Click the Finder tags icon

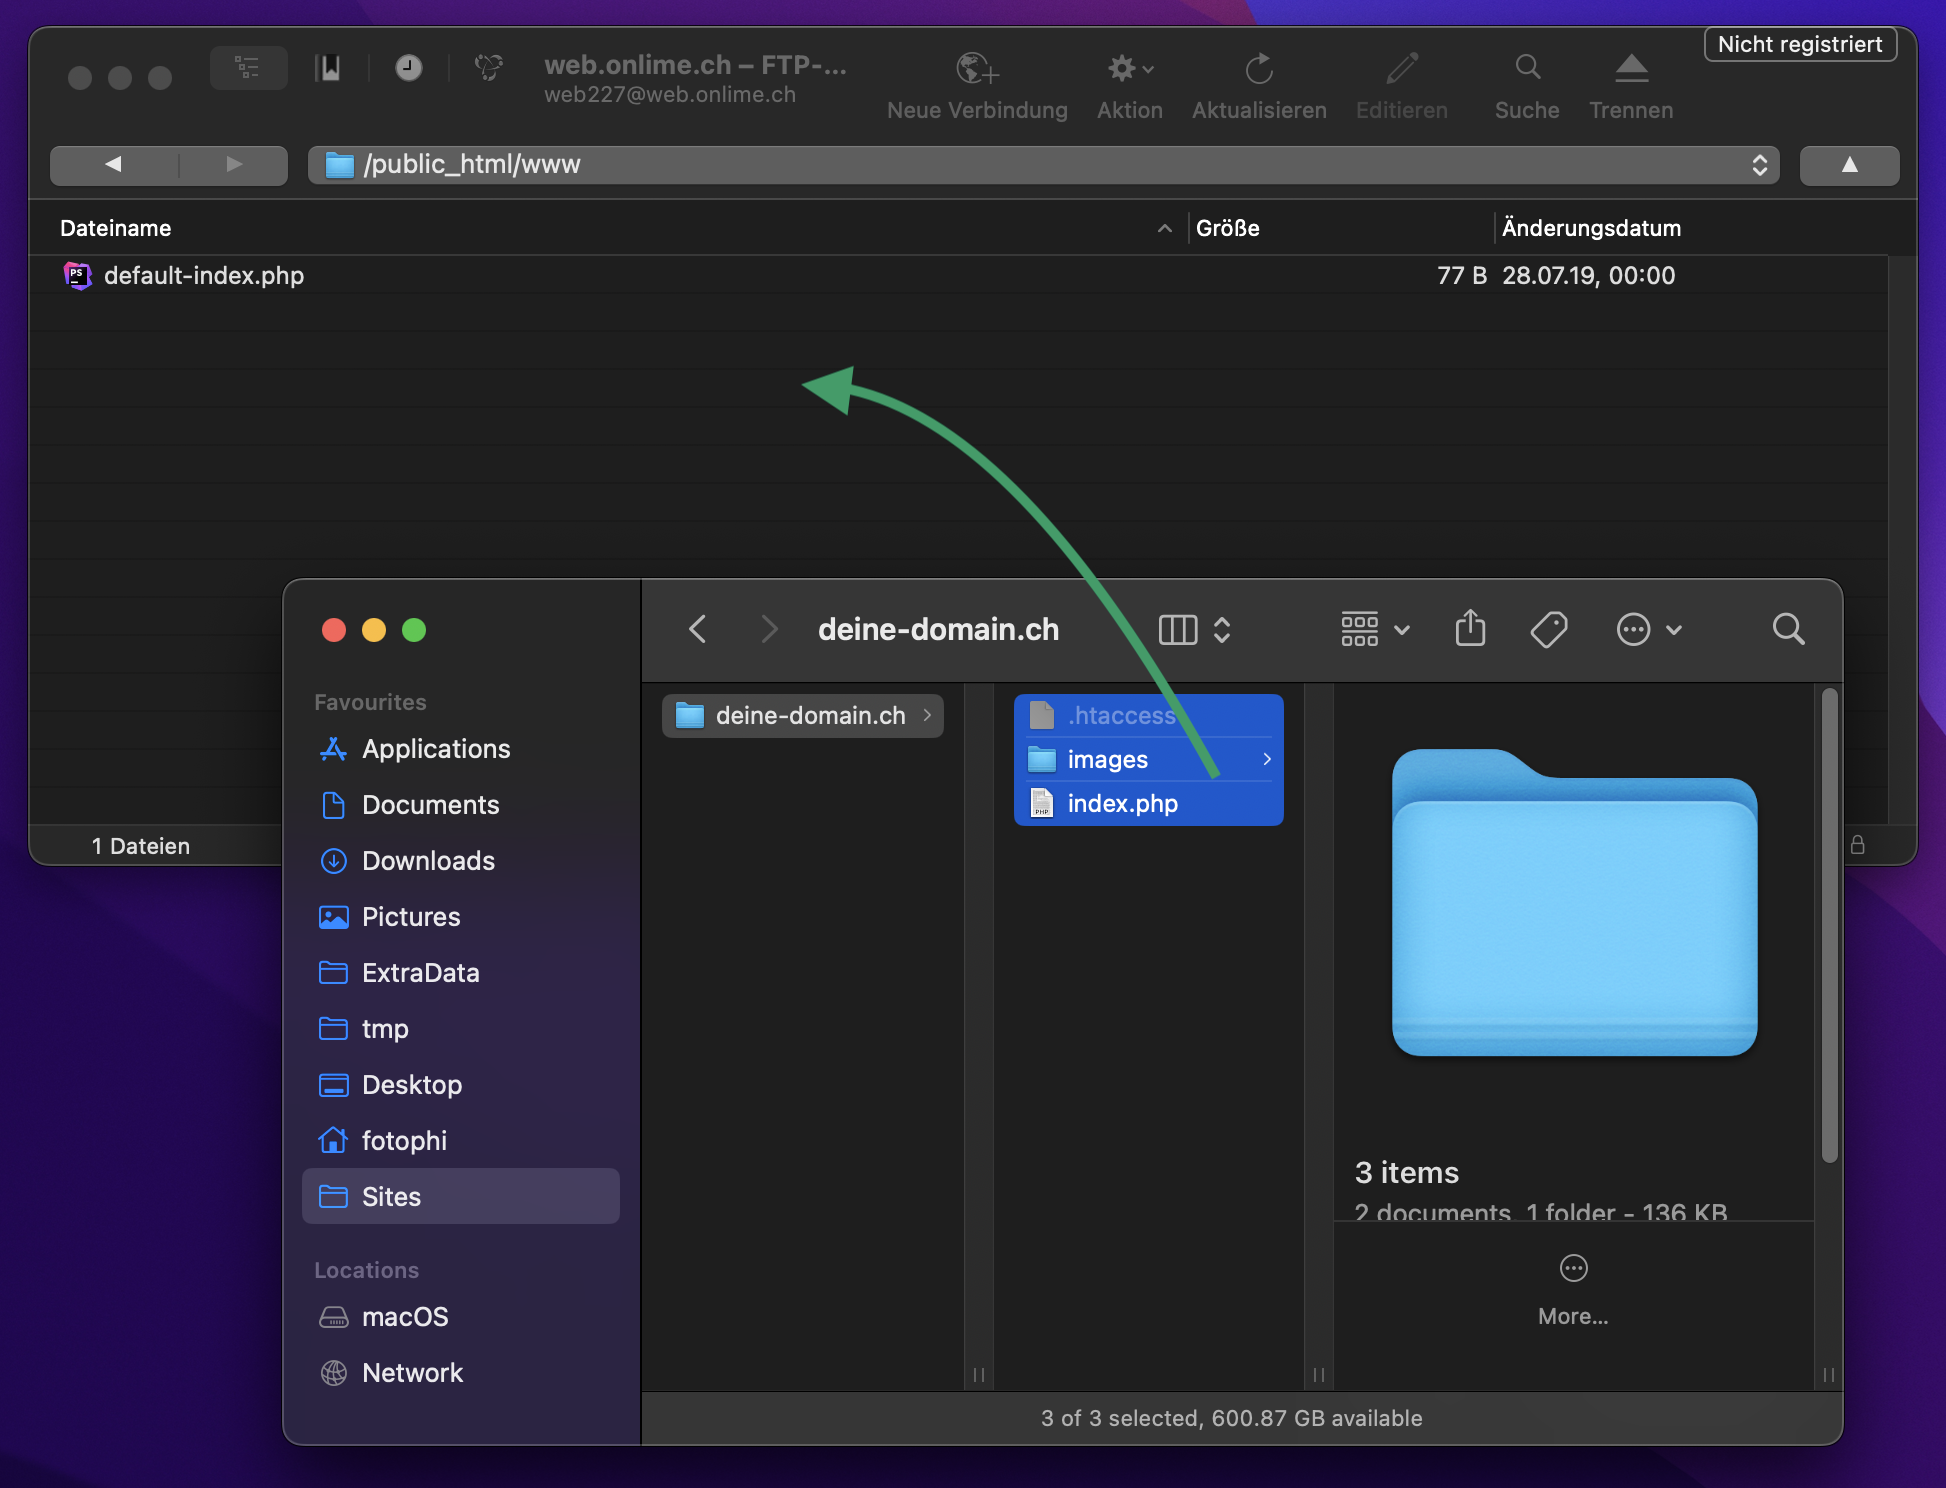[x=1548, y=629]
